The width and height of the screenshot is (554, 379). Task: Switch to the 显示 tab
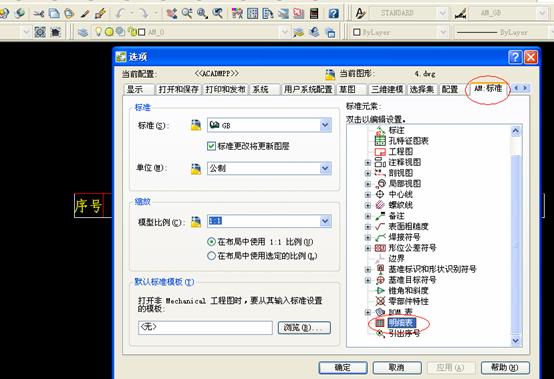click(139, 90)
